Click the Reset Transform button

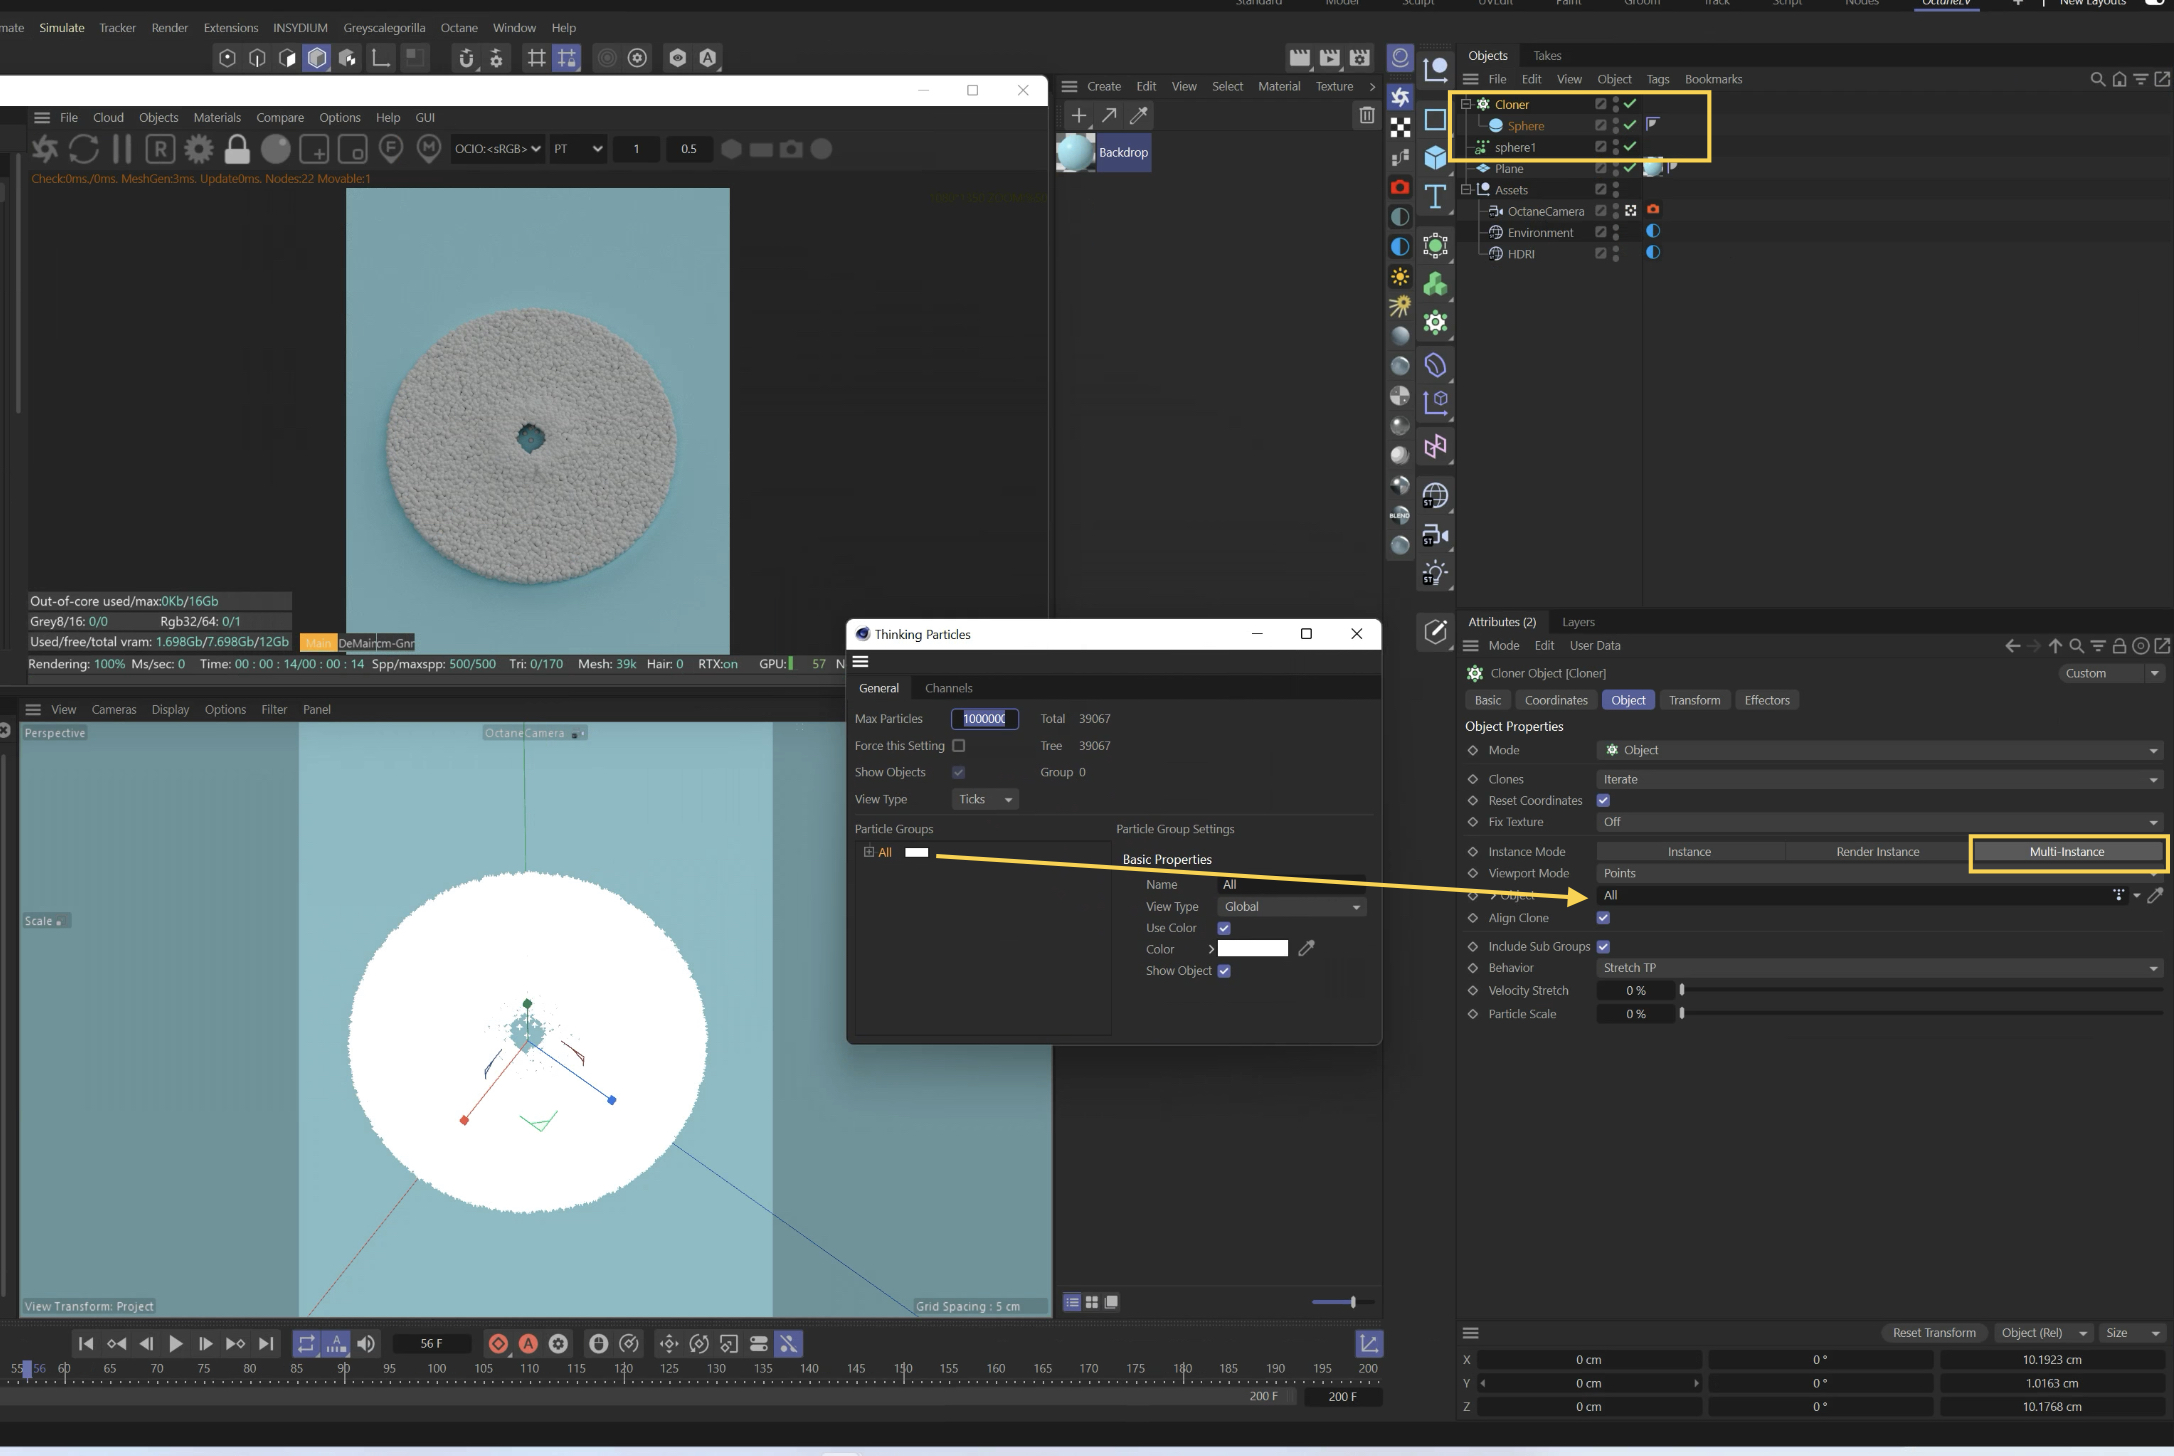tap(1933, 1332)
